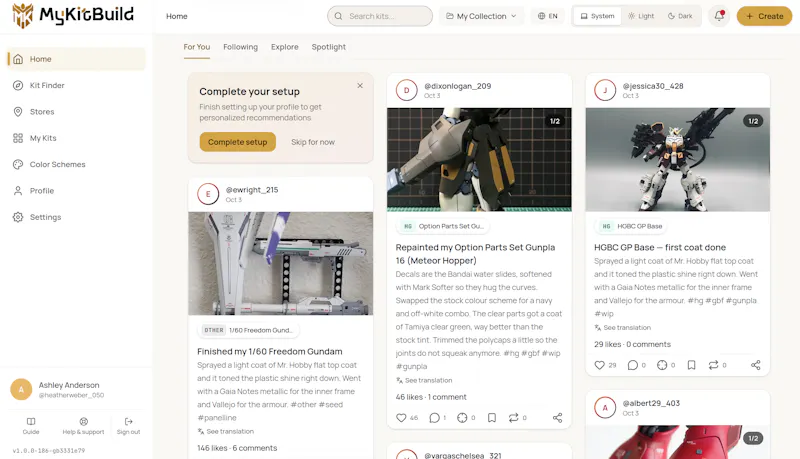Switch to the Following tab
The image size is (800, 459).
click(x=240, y=47)
